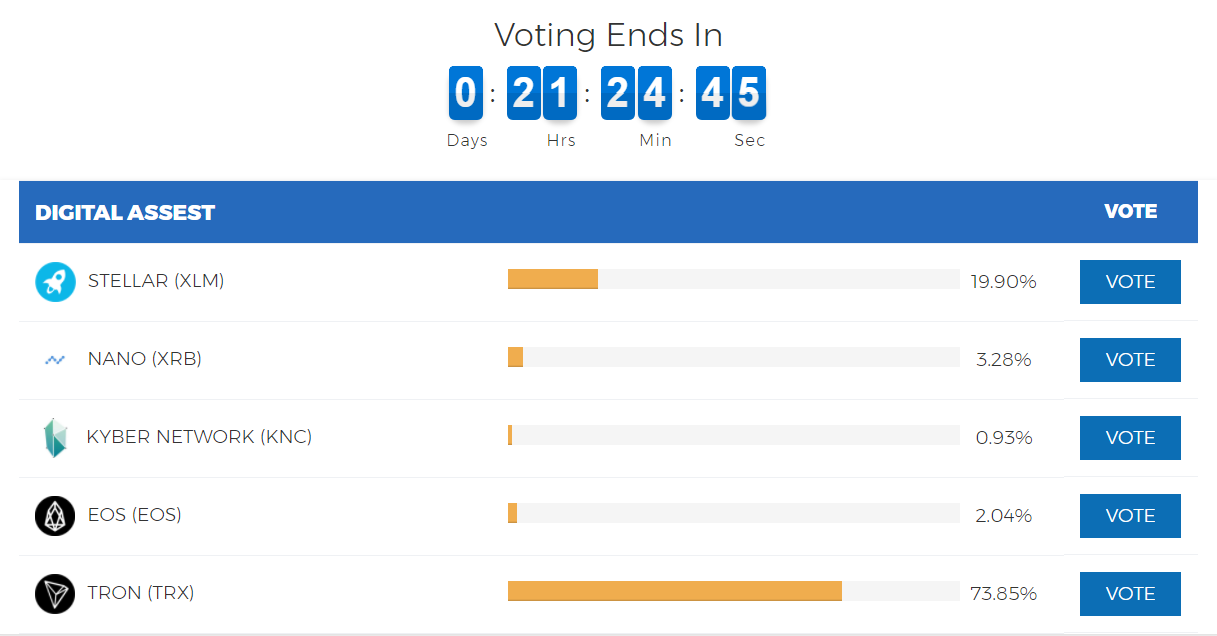The width and height of the screenshot is (1217, 636).
Task: Vote for Kyber Network (KNC)
Action: tap(1130, 438)
